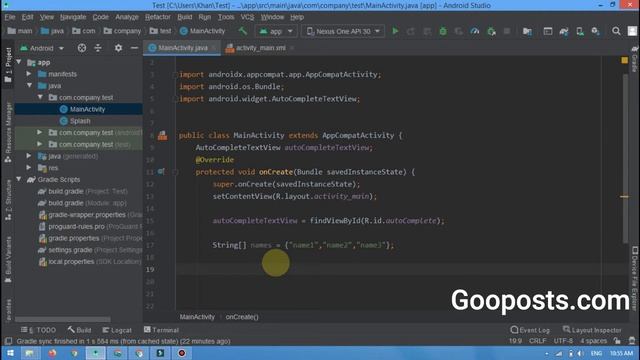Collapse the app module tree node
The image size is (640, 360).
point(19,62)
